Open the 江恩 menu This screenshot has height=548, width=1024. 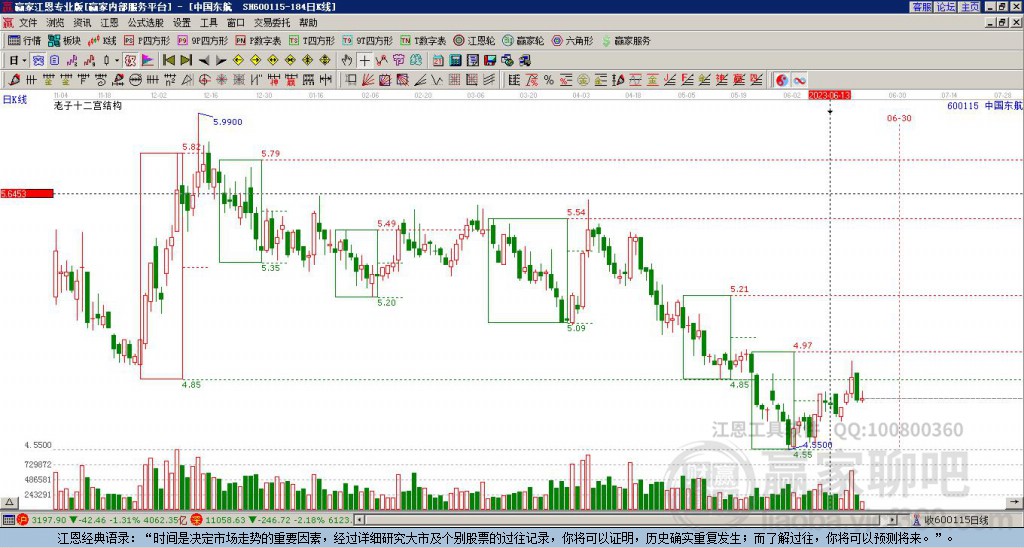pyautogui.click(x=109, y=23)
